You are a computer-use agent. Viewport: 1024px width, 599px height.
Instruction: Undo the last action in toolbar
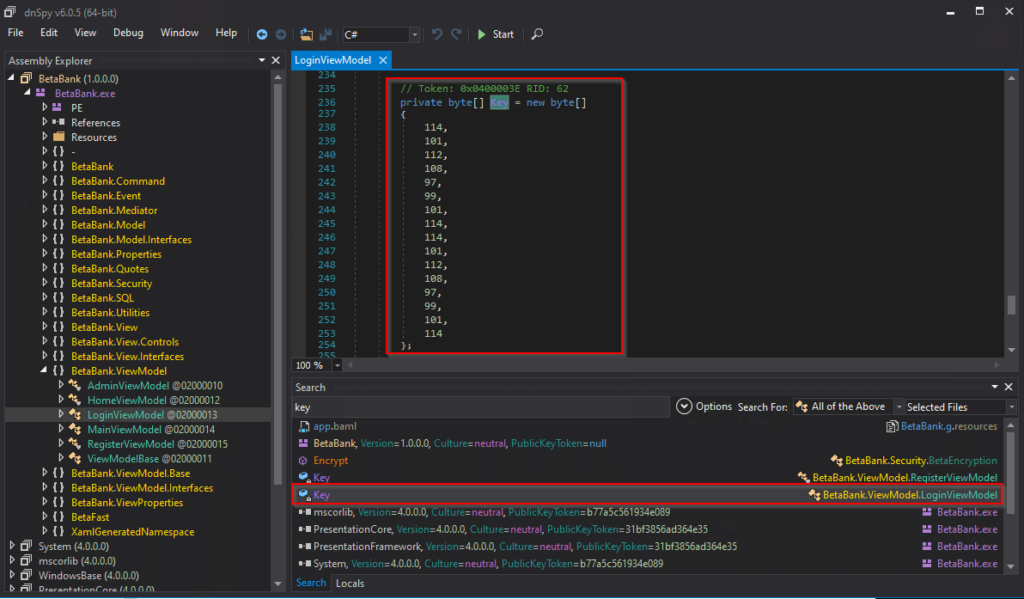(437, 34)
